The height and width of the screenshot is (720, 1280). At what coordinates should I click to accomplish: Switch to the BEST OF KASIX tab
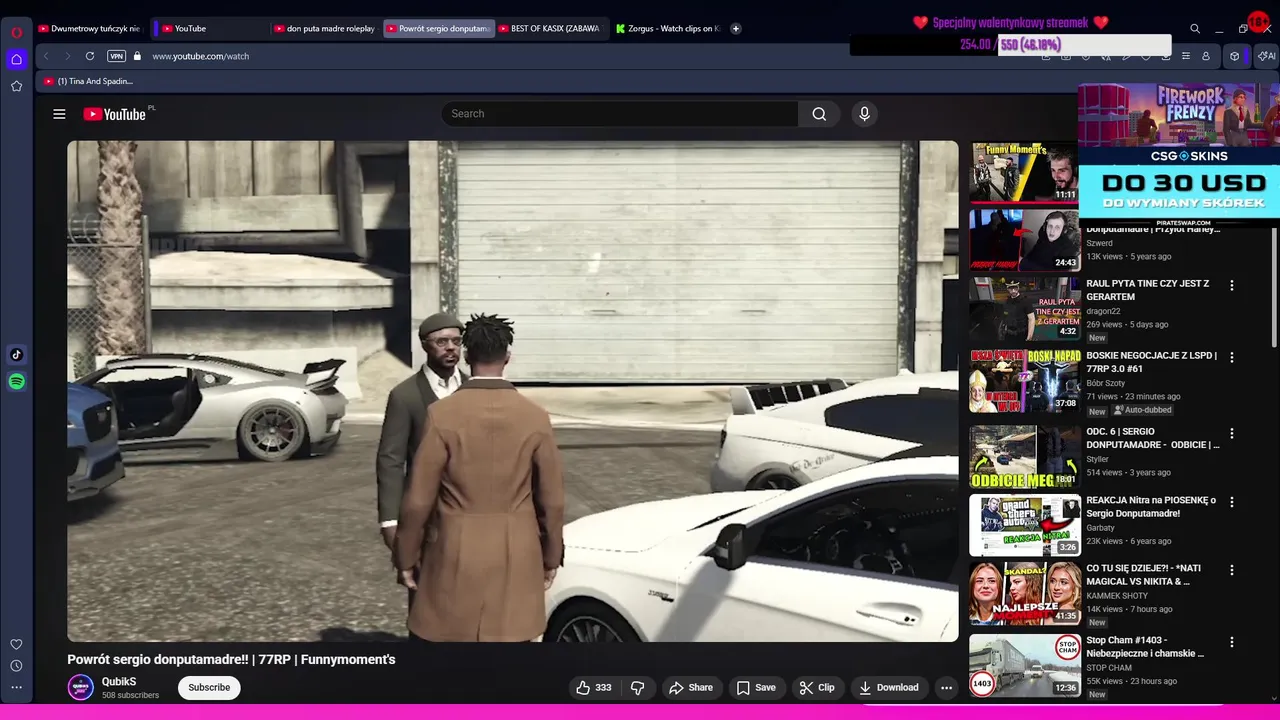pos(551,29)
